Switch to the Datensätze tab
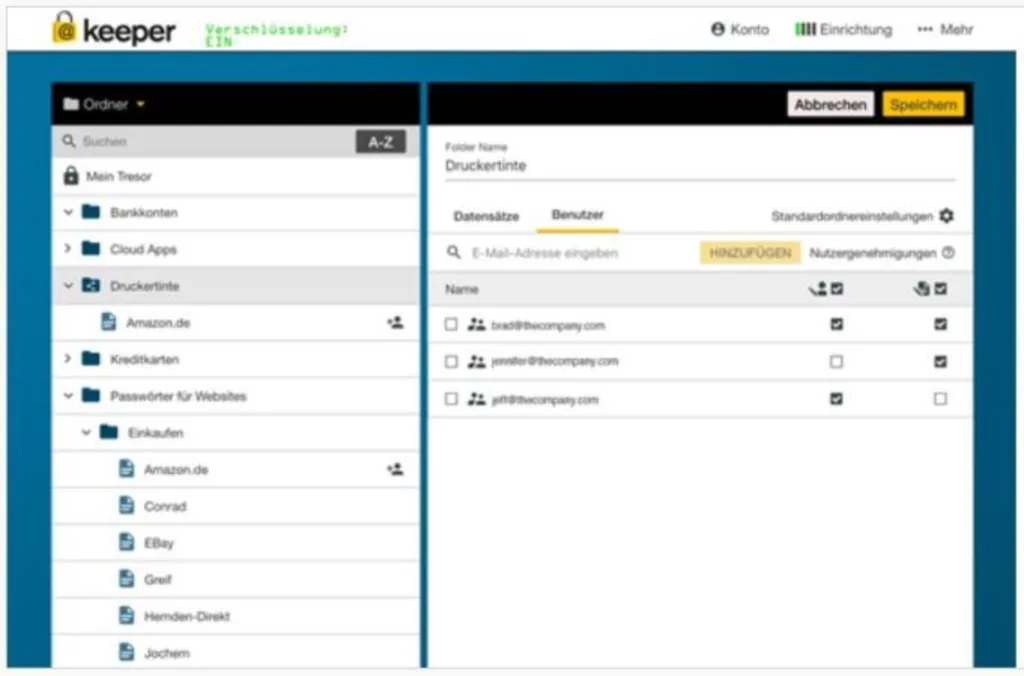1024x676 pixels. point(486,216)
